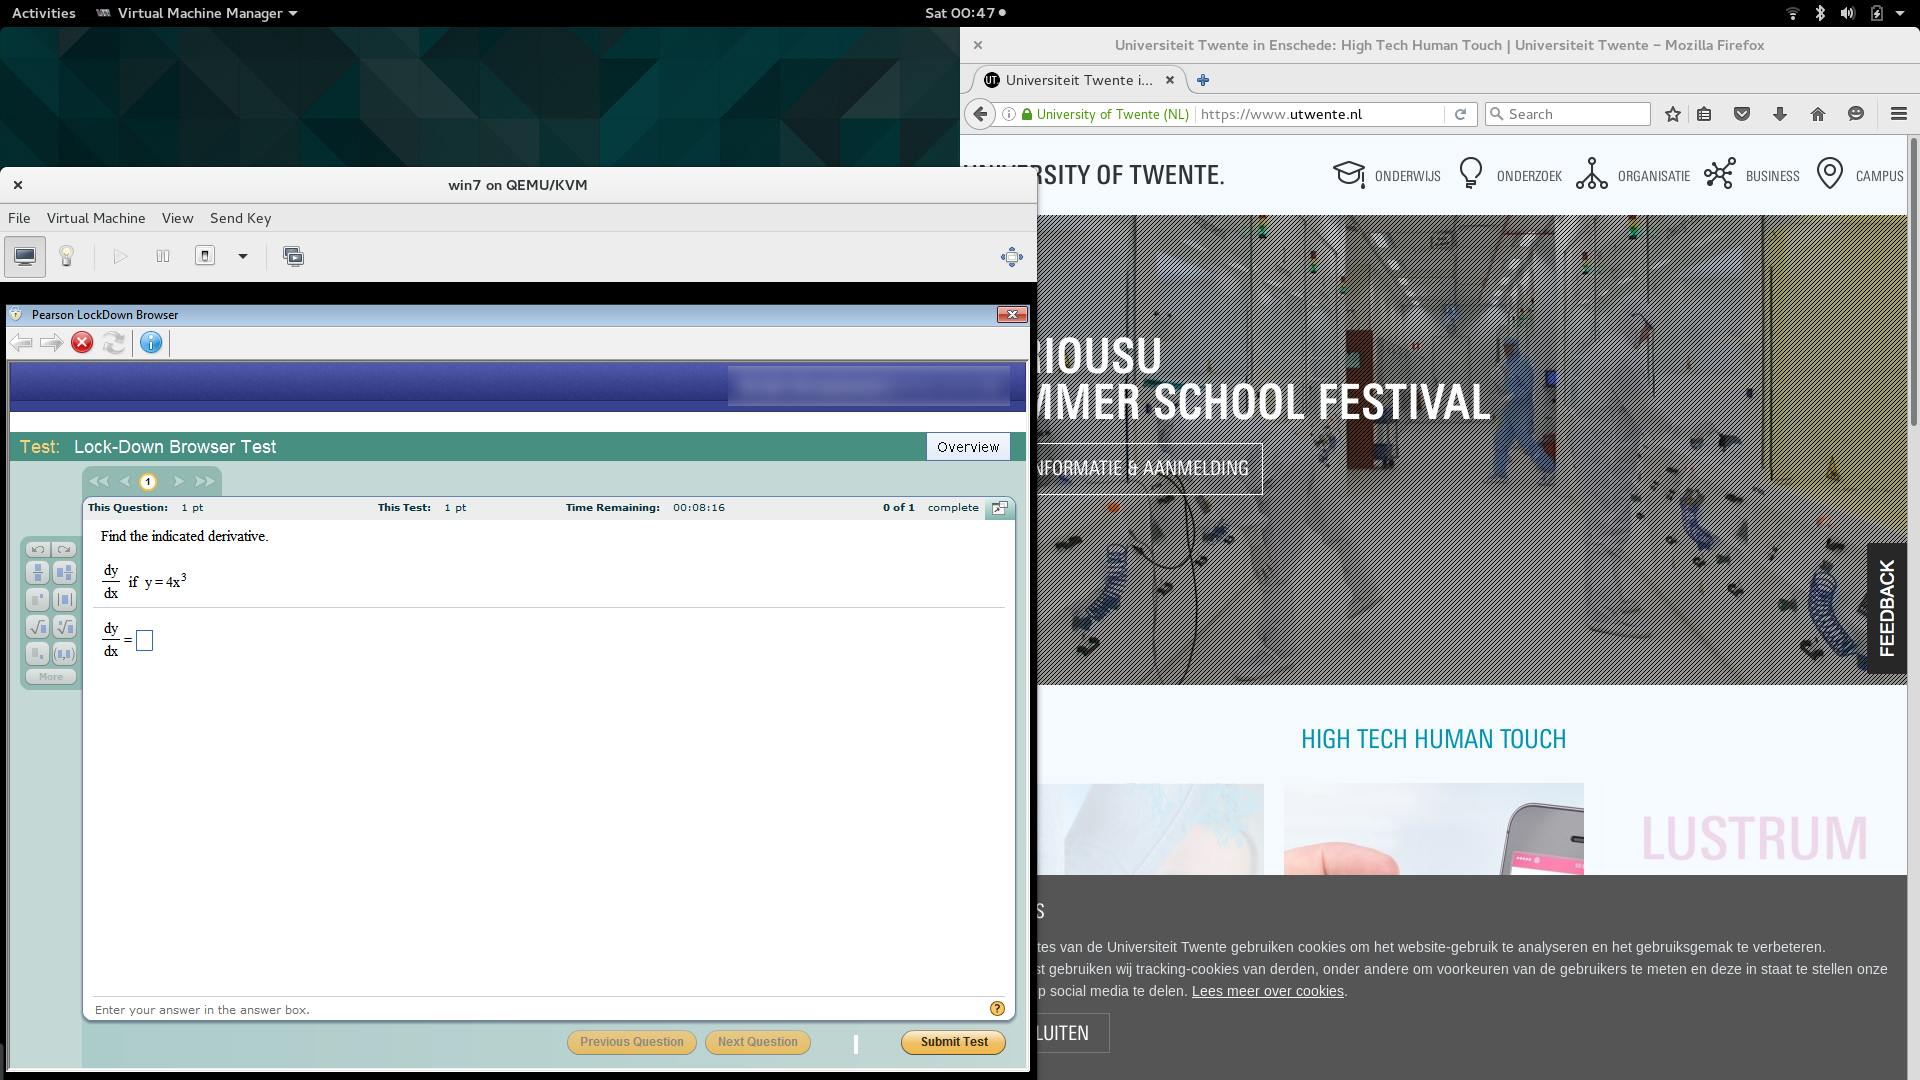1920x1080 pixels.
Task: Click the info icon in LockDown Browser toolbar
Action: point(150,343)
